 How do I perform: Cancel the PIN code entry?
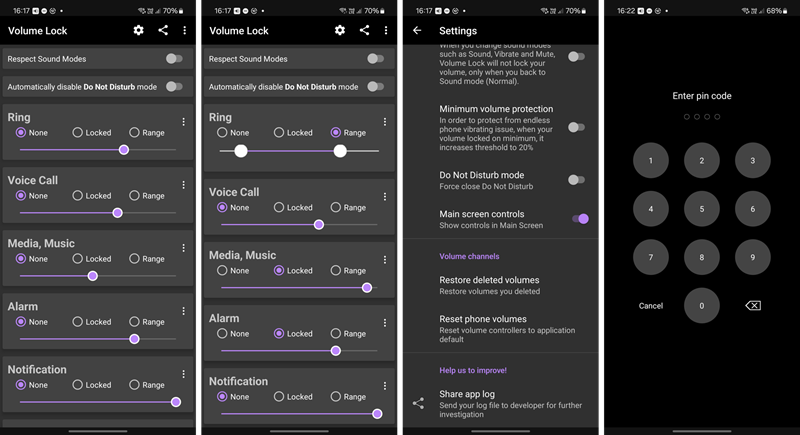(651, 306)
